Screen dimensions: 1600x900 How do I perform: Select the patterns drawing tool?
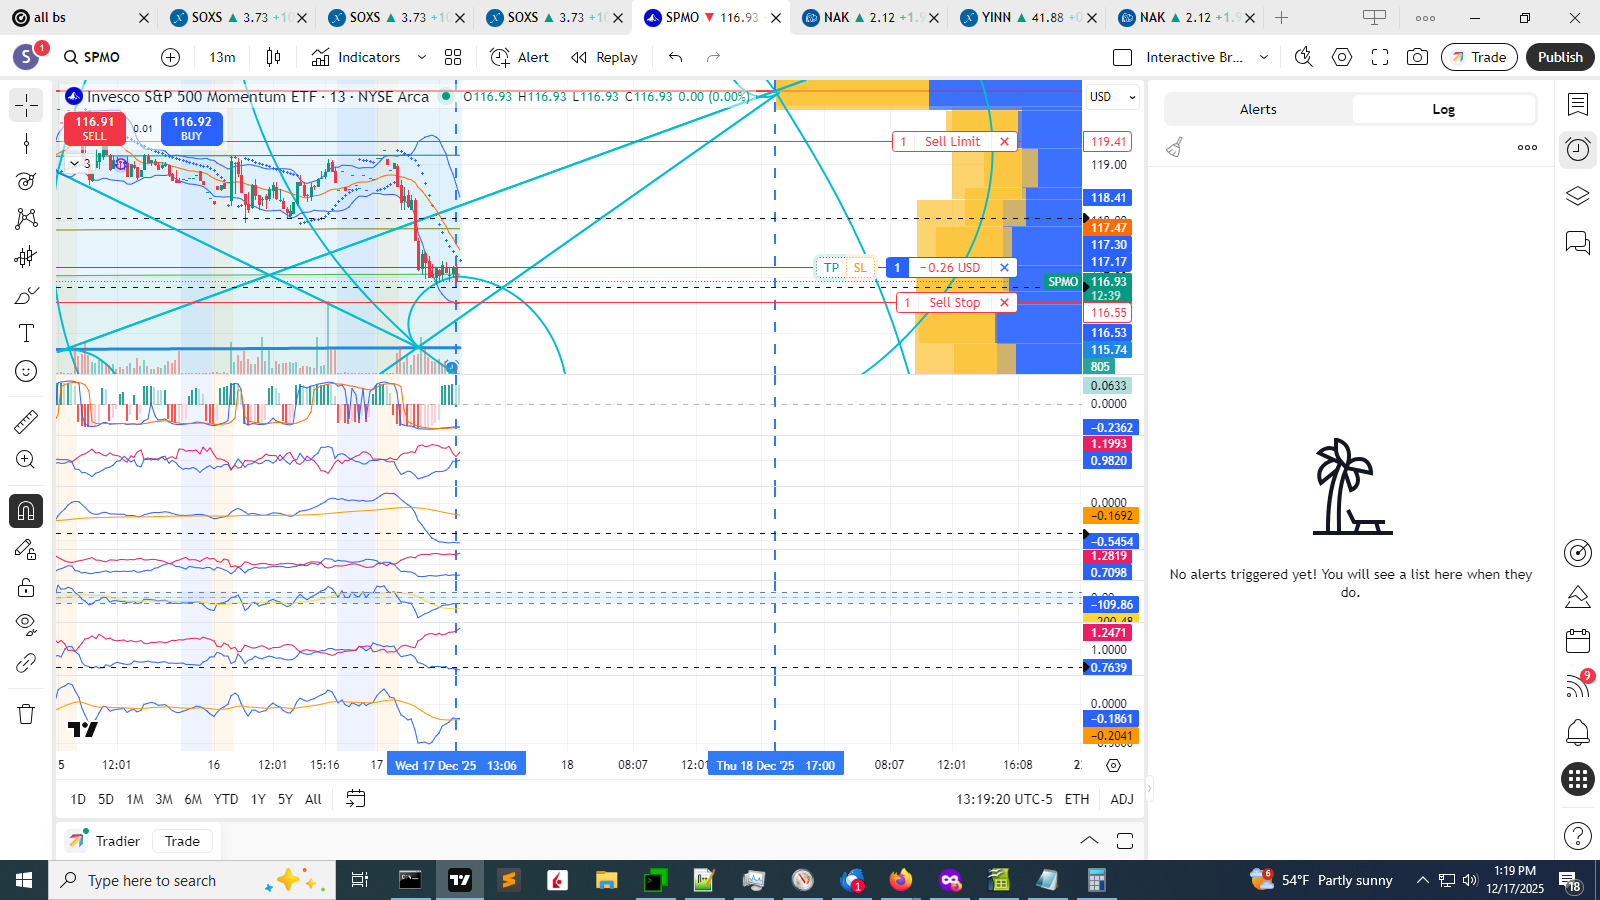pyautogui.click(x=26, y=219)
